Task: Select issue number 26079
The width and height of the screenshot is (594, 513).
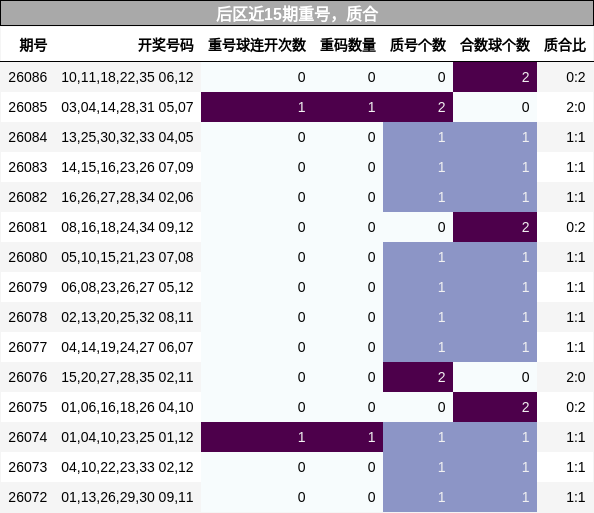Action: tap(28, 287)
